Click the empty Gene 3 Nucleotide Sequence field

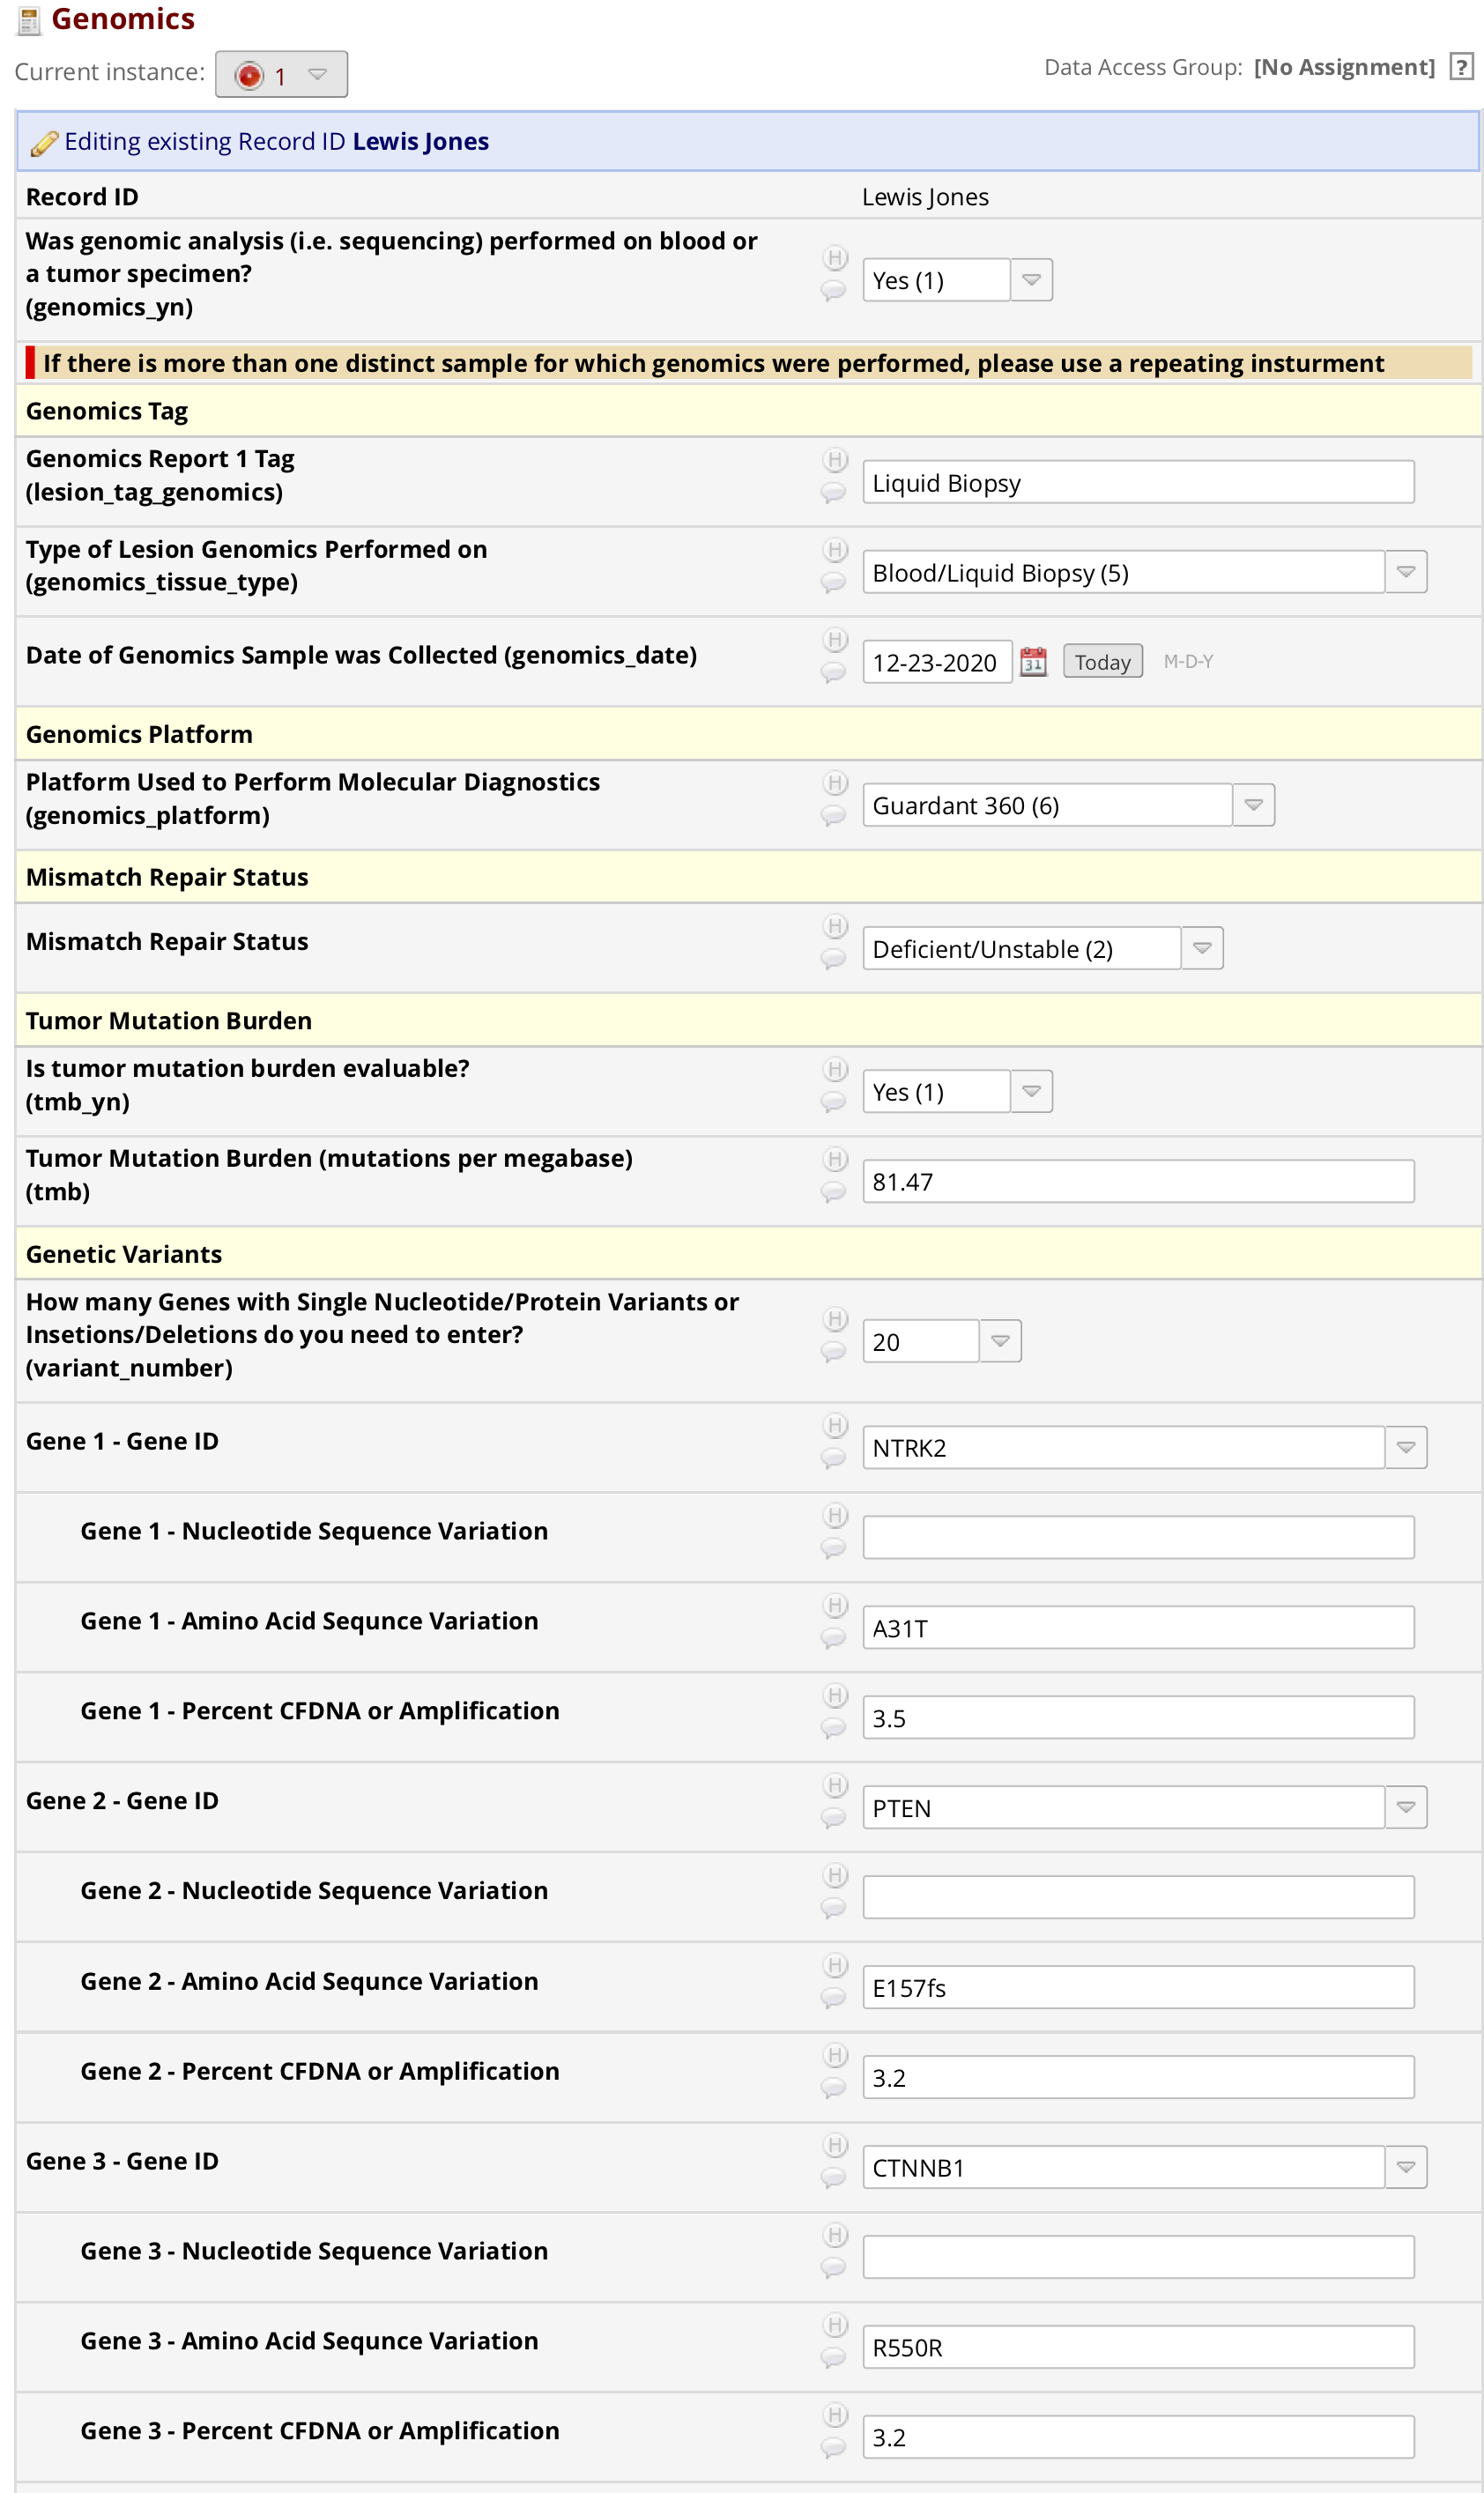pos(1138,2257)
